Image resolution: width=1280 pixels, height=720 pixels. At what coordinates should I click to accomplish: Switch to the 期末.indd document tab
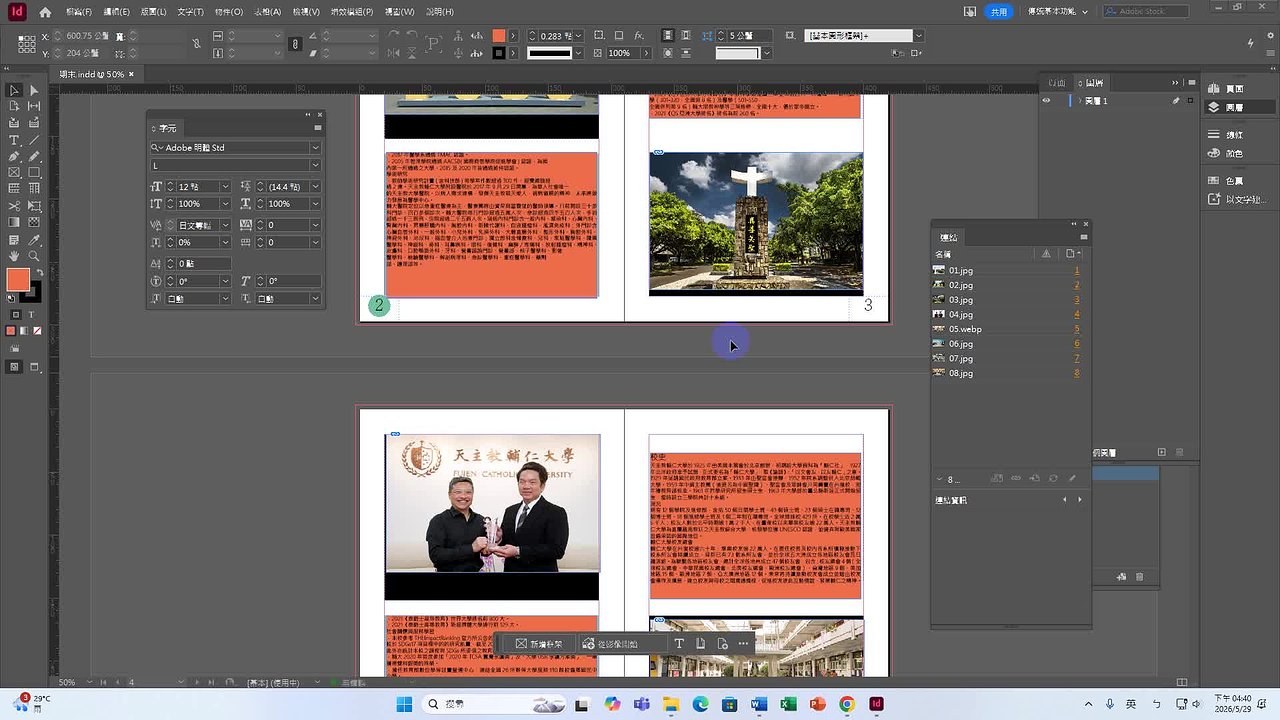91,74
